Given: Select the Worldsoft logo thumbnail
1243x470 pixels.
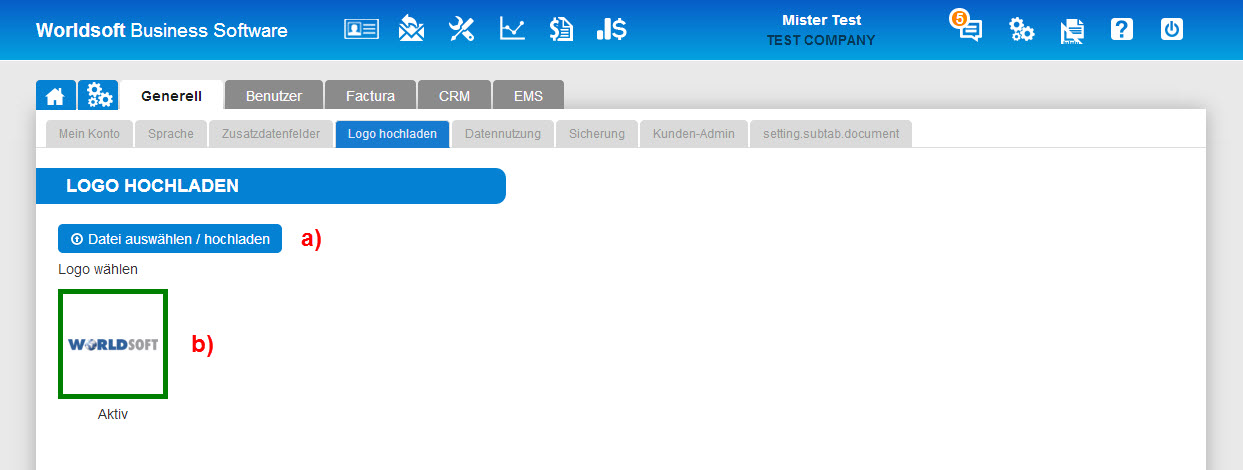Looking at the screenshot, I should tap(113, 344).
